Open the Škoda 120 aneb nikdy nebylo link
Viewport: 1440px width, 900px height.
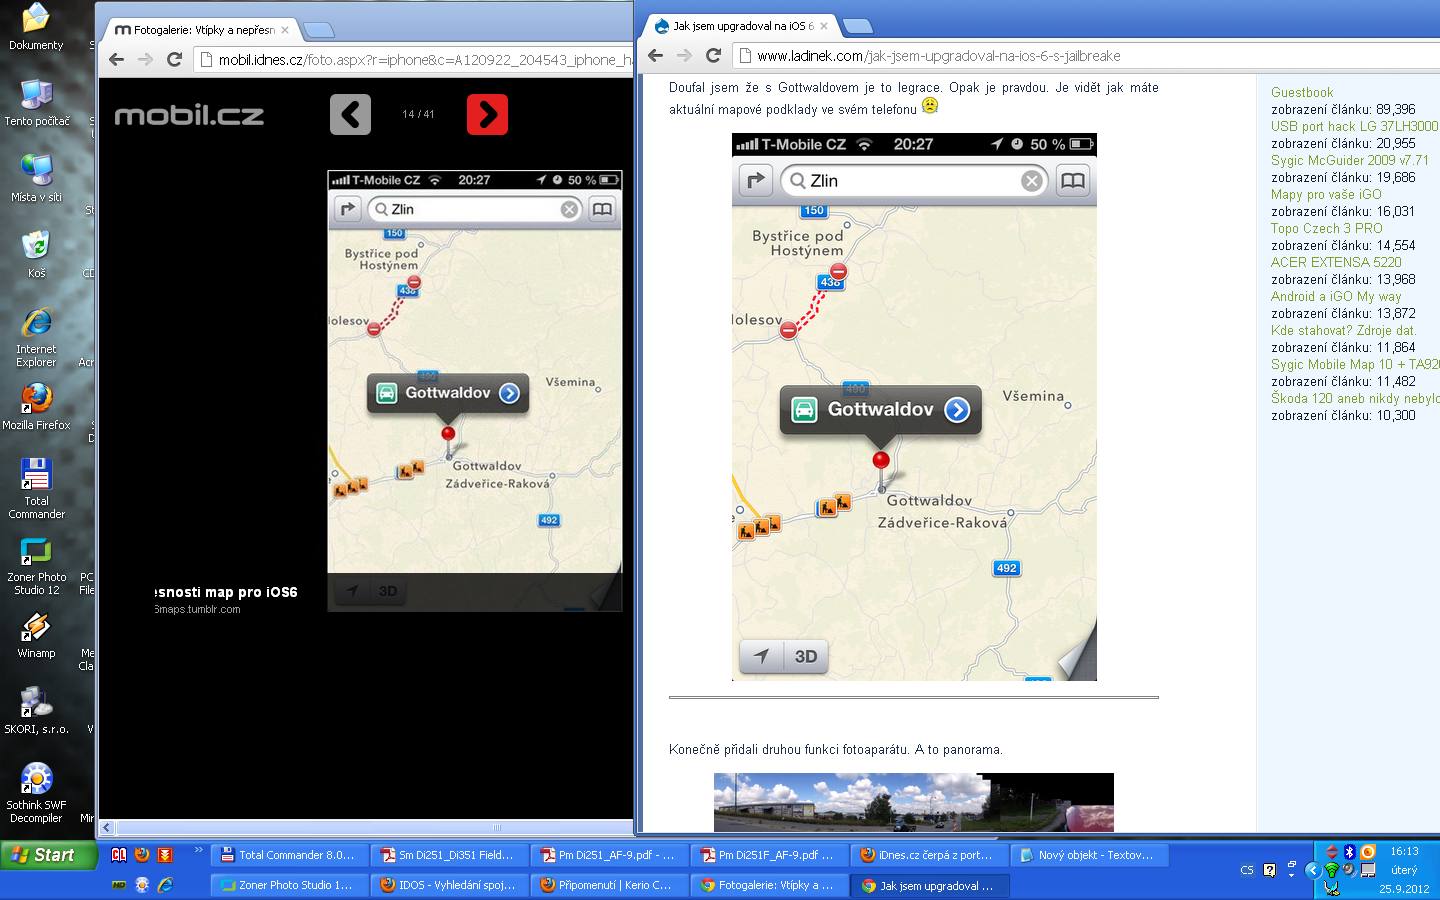coord(1355,398)
